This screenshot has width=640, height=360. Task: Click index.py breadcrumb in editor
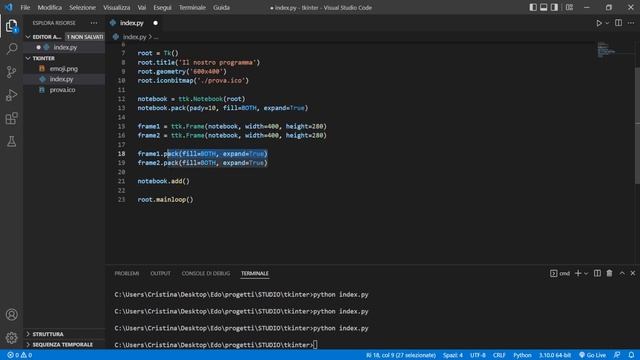click(x=134, y=37)
